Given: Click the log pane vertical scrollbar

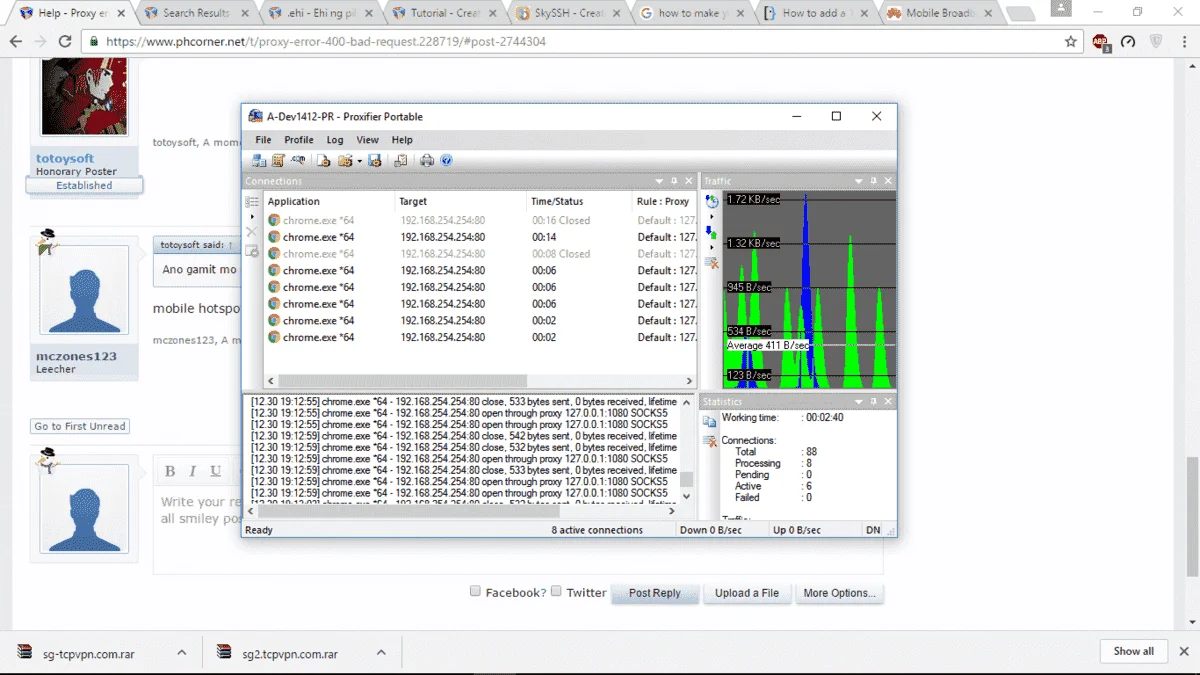Looking at the screenshot, I should pyautogui.click(x=686, y=447).
